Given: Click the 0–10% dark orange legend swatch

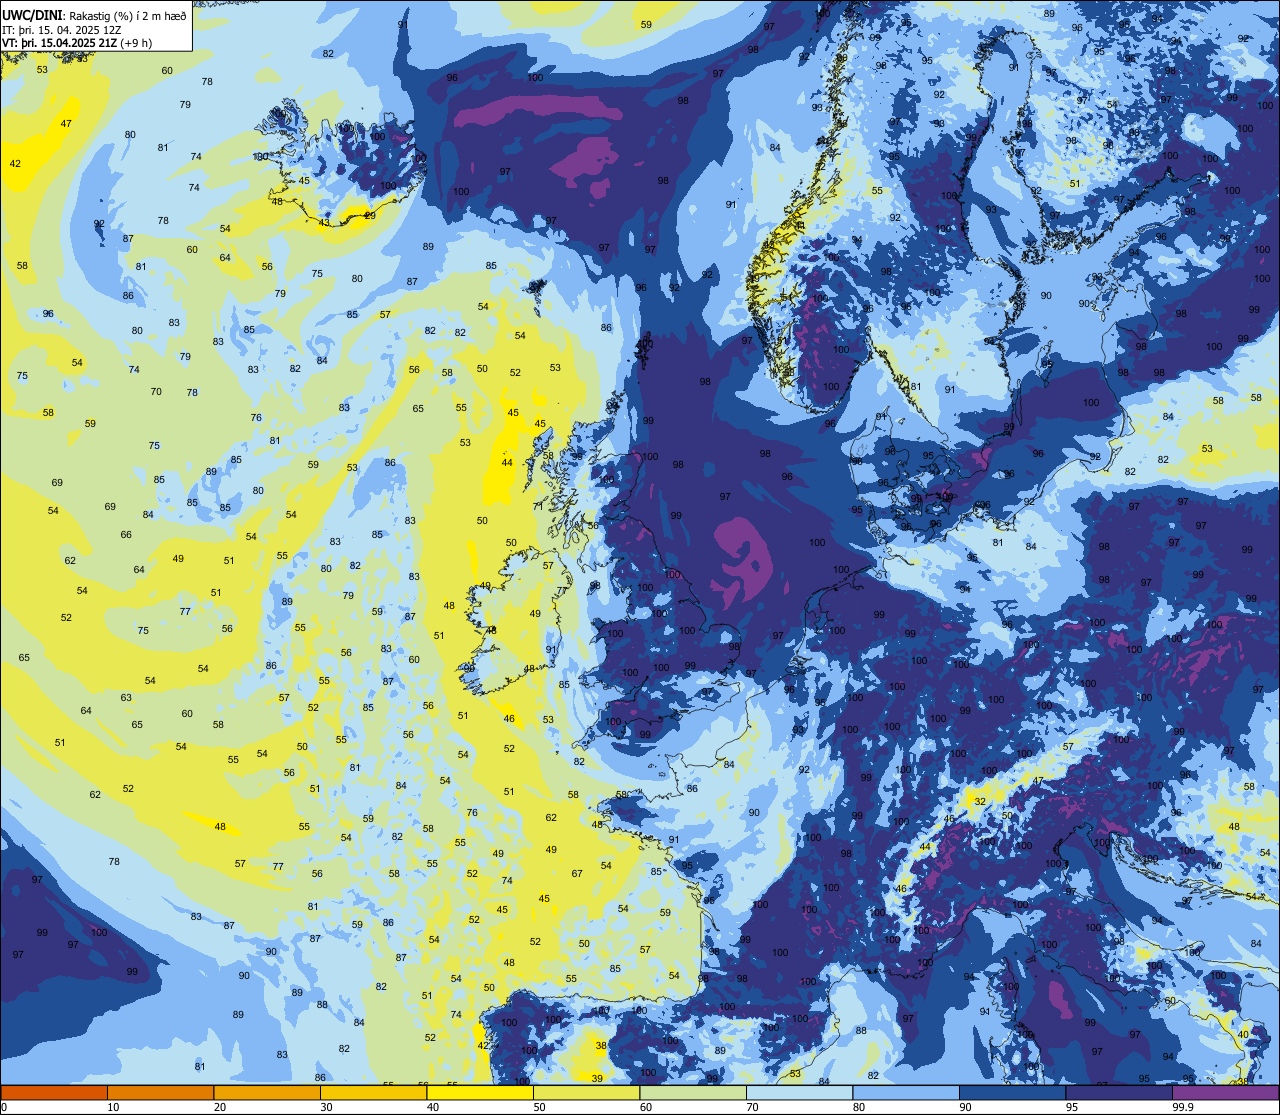Looking at the screenshot, I should 54,1093.
